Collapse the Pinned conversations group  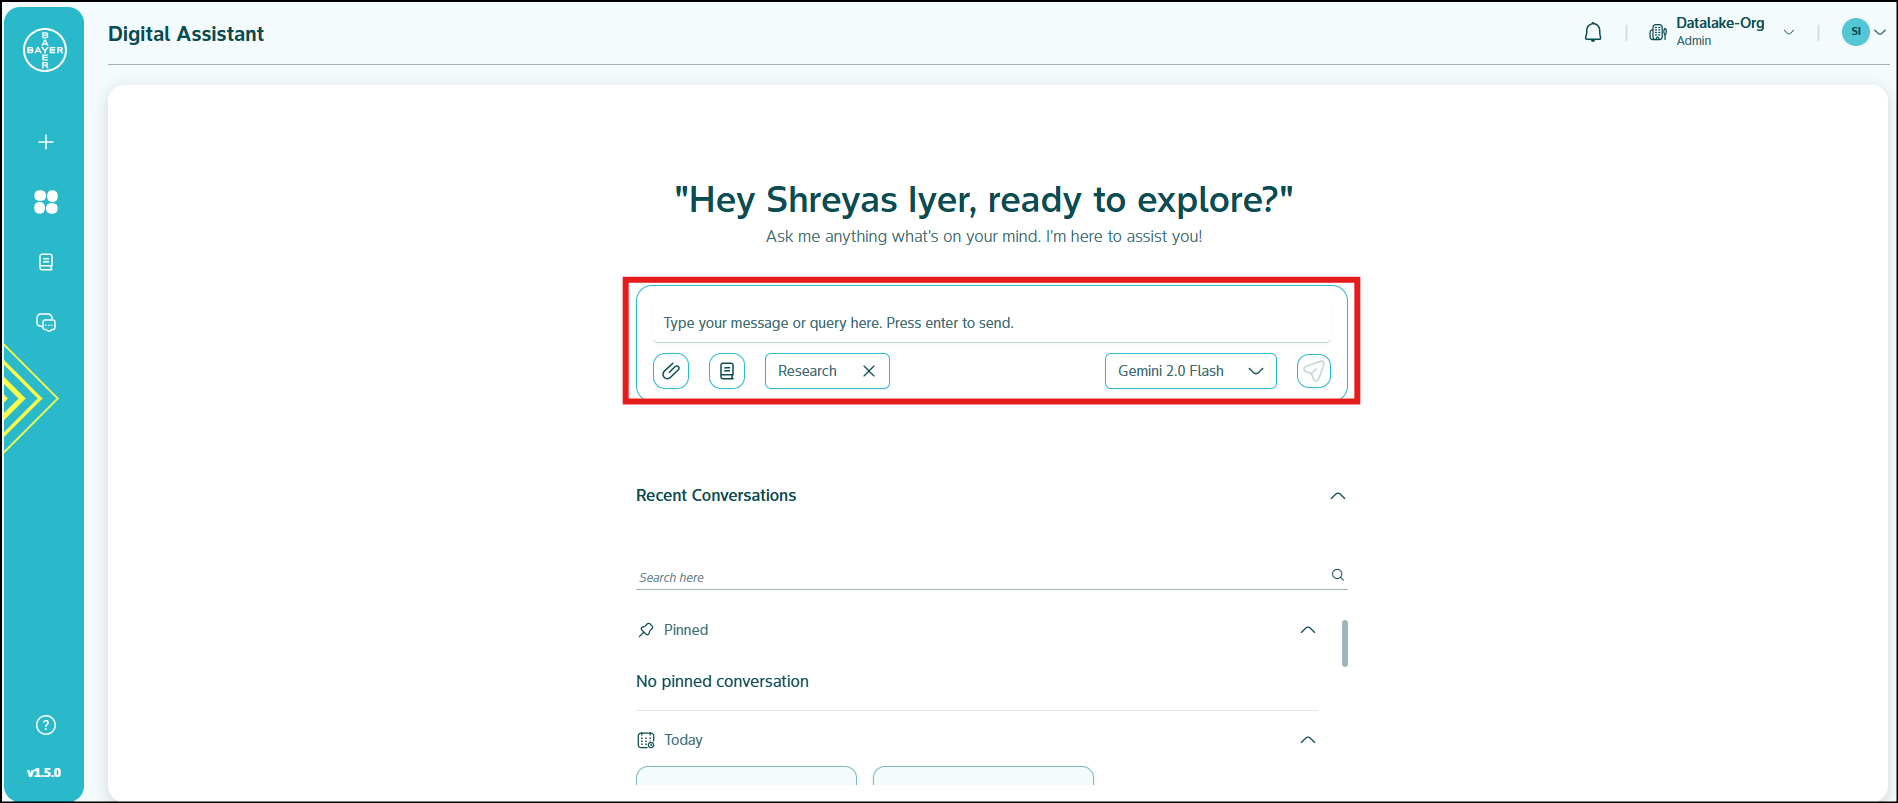pos(1307,630)
